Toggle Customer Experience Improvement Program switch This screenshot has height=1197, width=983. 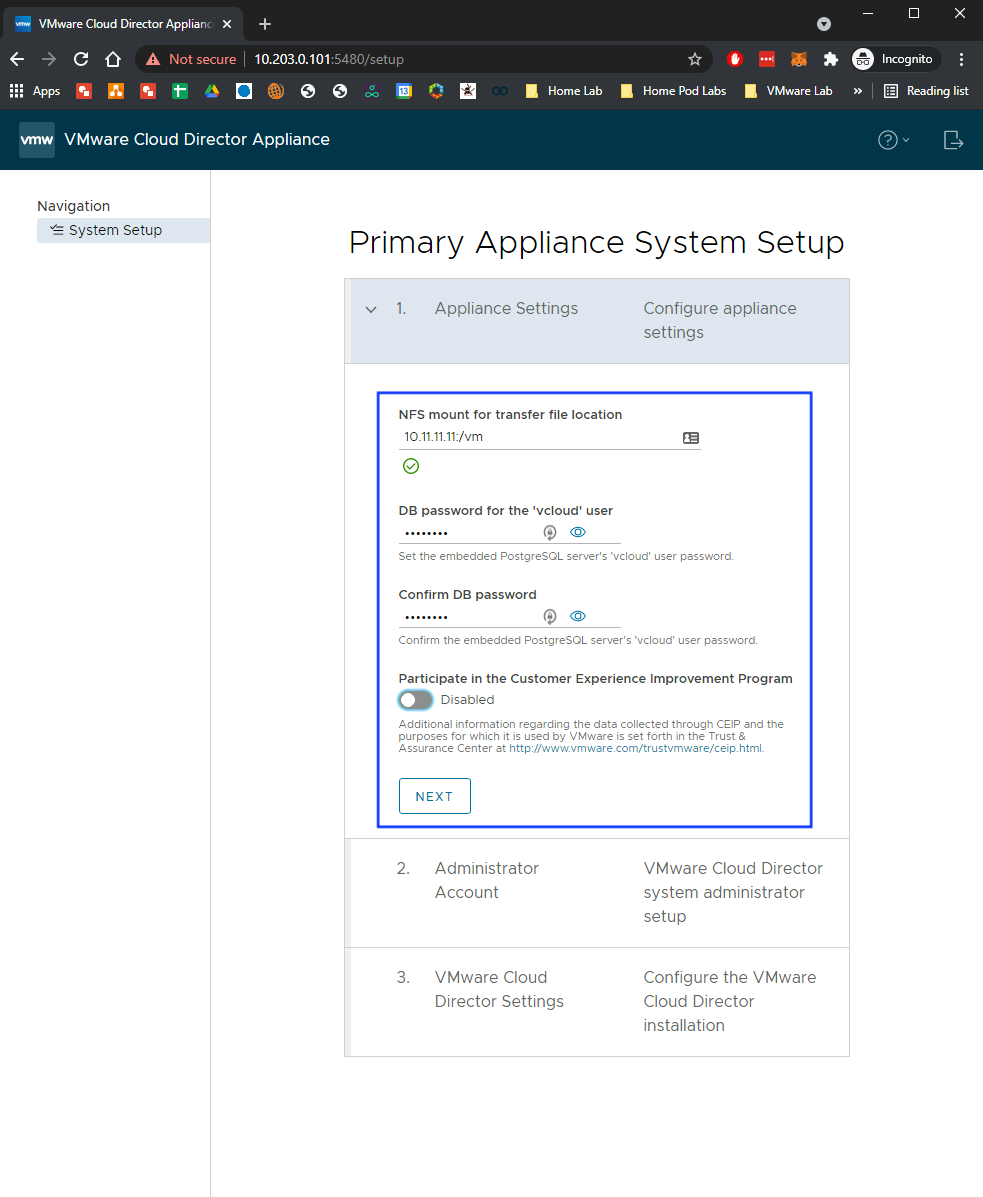coord(416,700)
